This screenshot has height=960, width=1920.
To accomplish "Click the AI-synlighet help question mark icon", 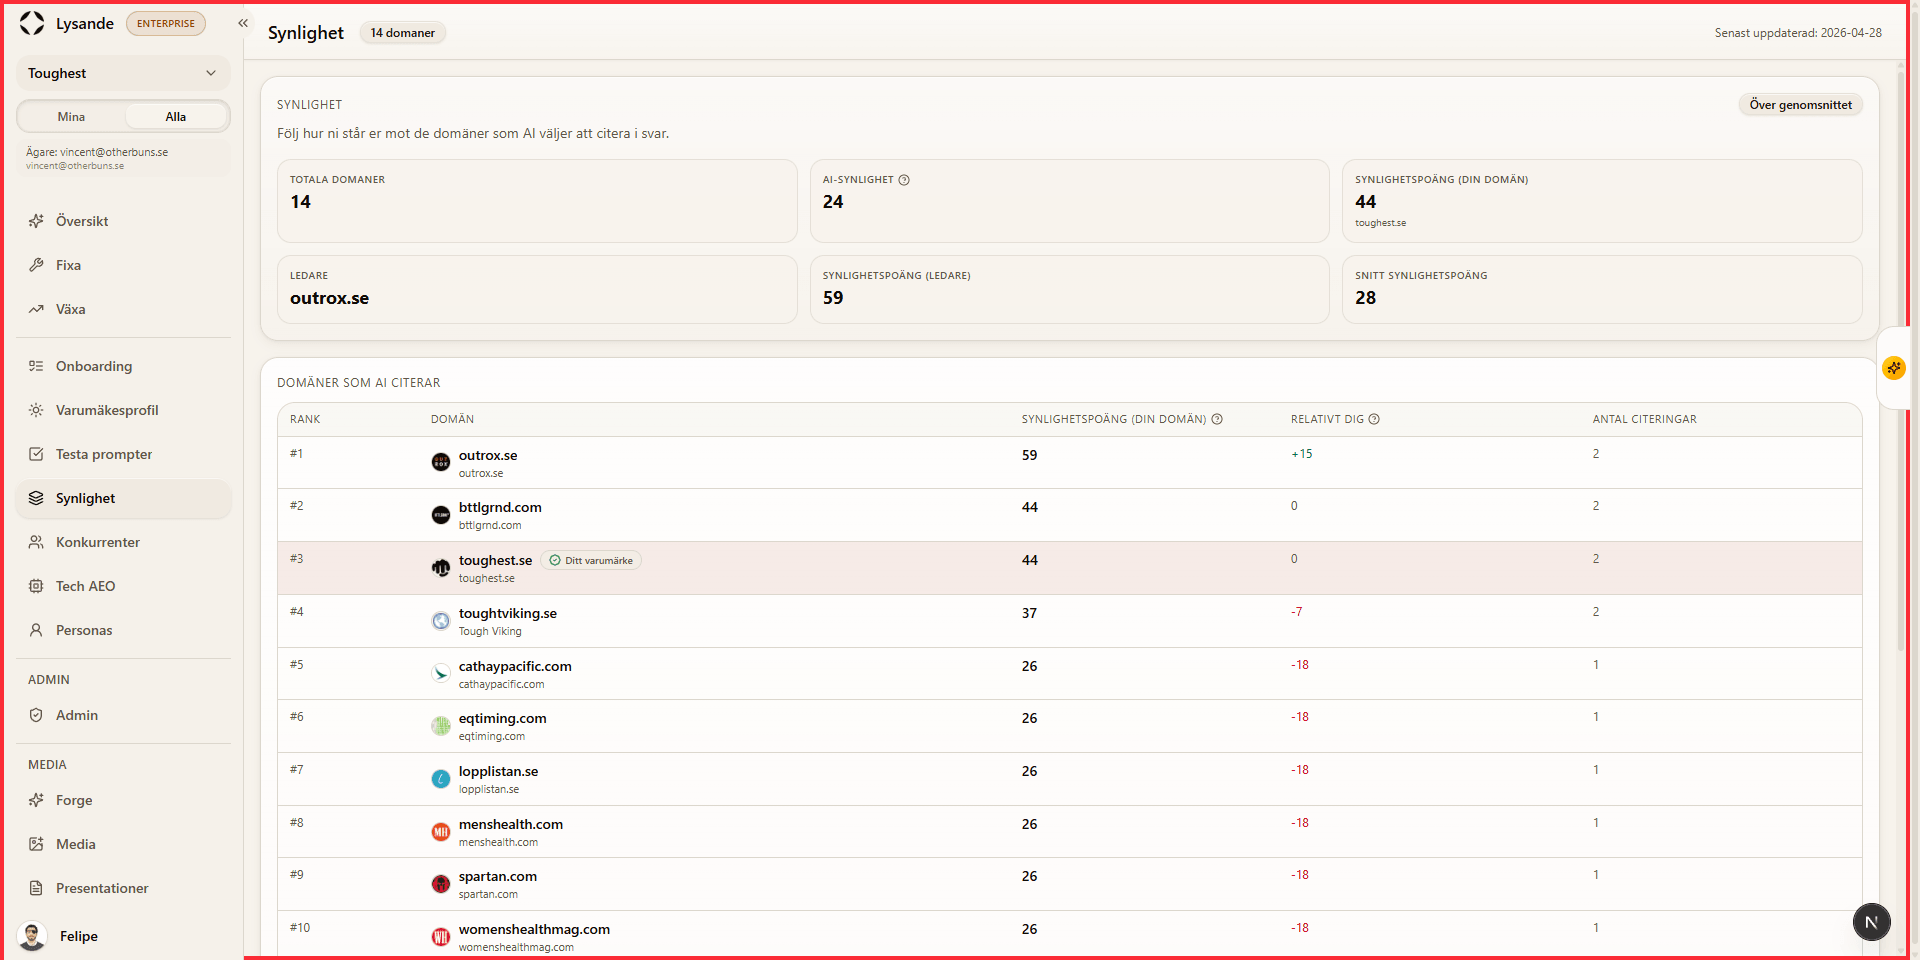I will [904, 180].
